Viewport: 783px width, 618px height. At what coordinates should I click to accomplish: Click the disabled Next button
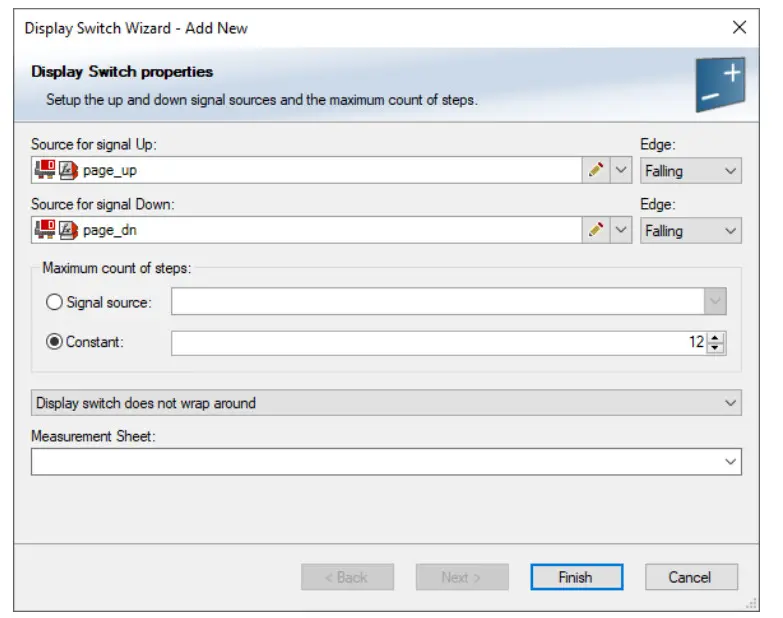462,577
